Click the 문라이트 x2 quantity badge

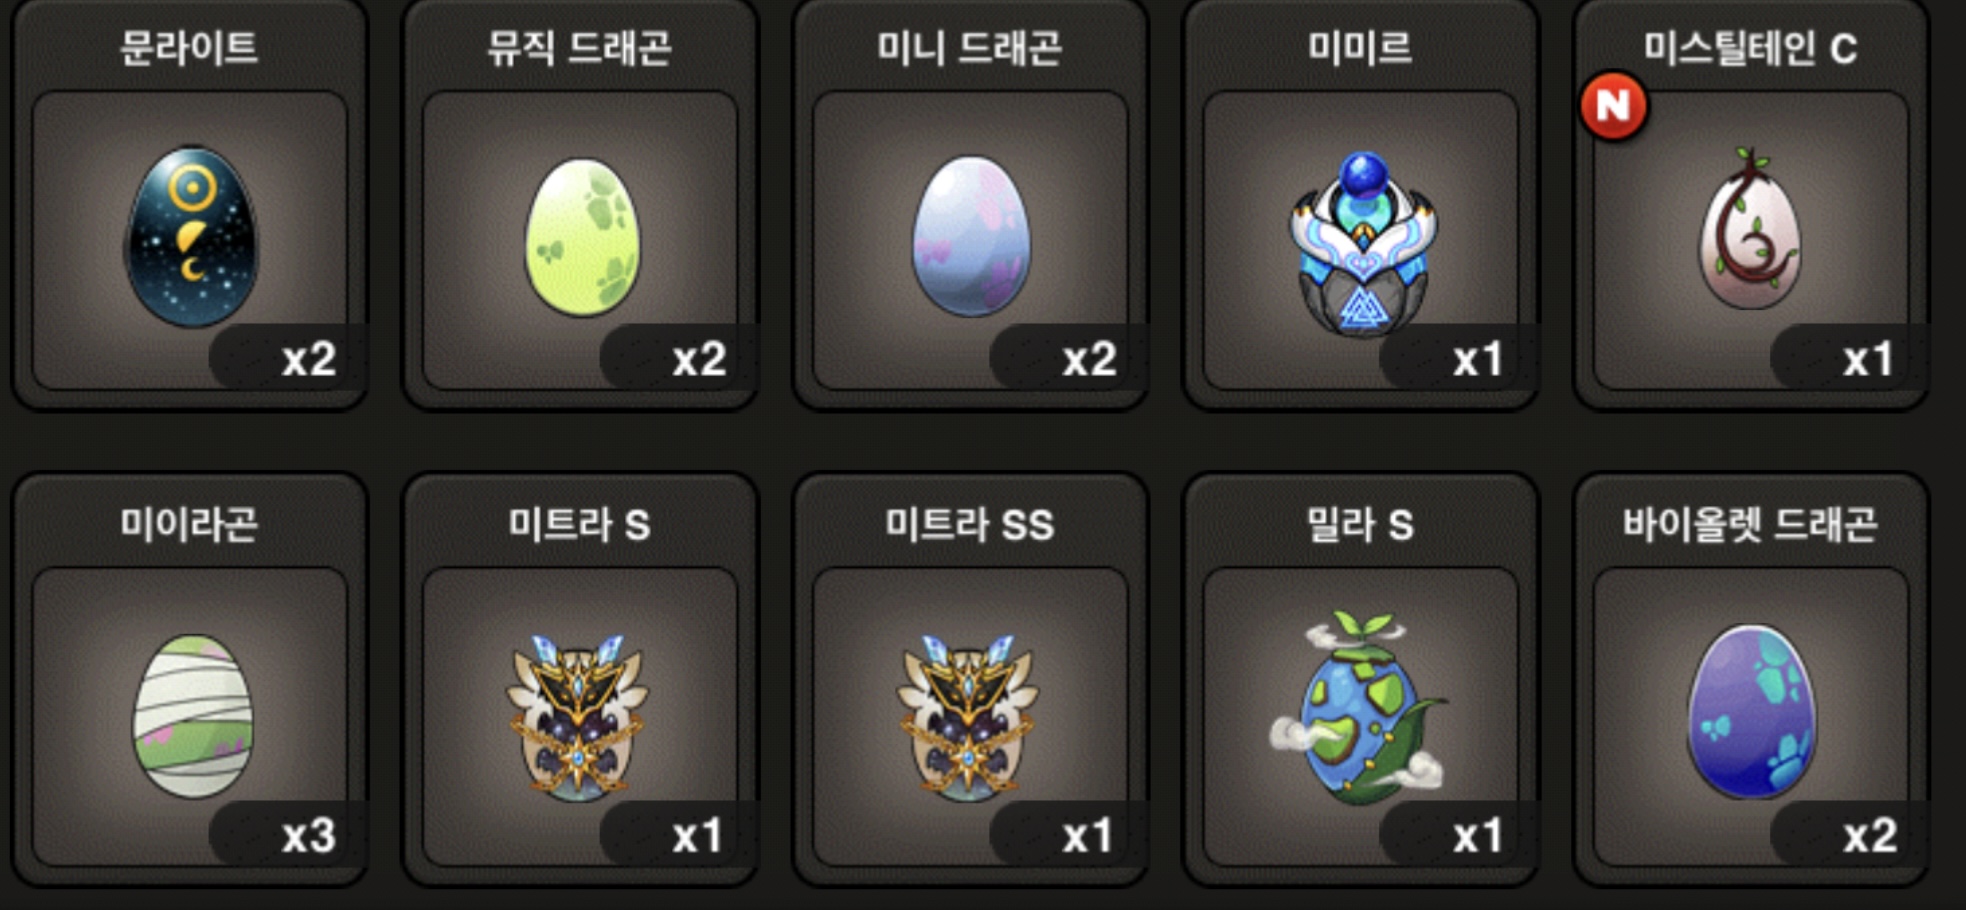[x=287, y=358]
